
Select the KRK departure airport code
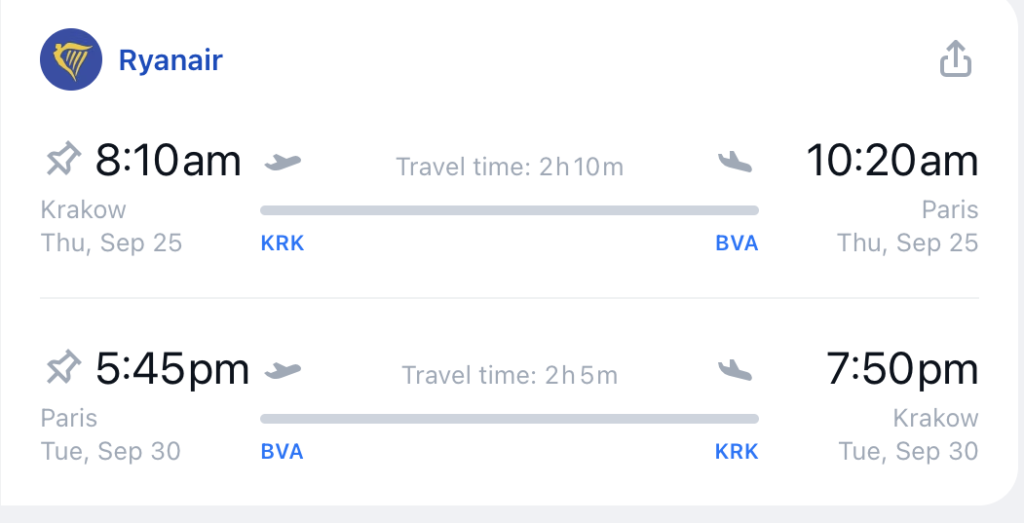[282, 244]
